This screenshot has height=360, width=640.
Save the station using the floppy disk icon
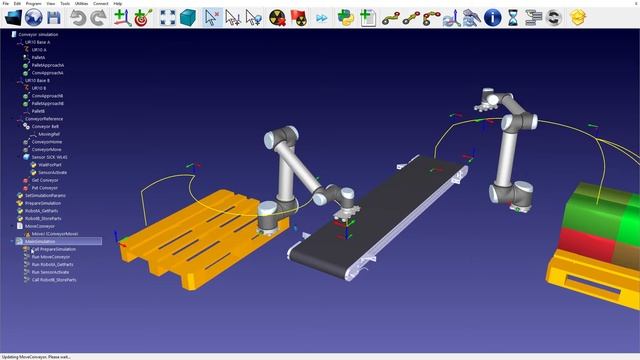[54, 18]
